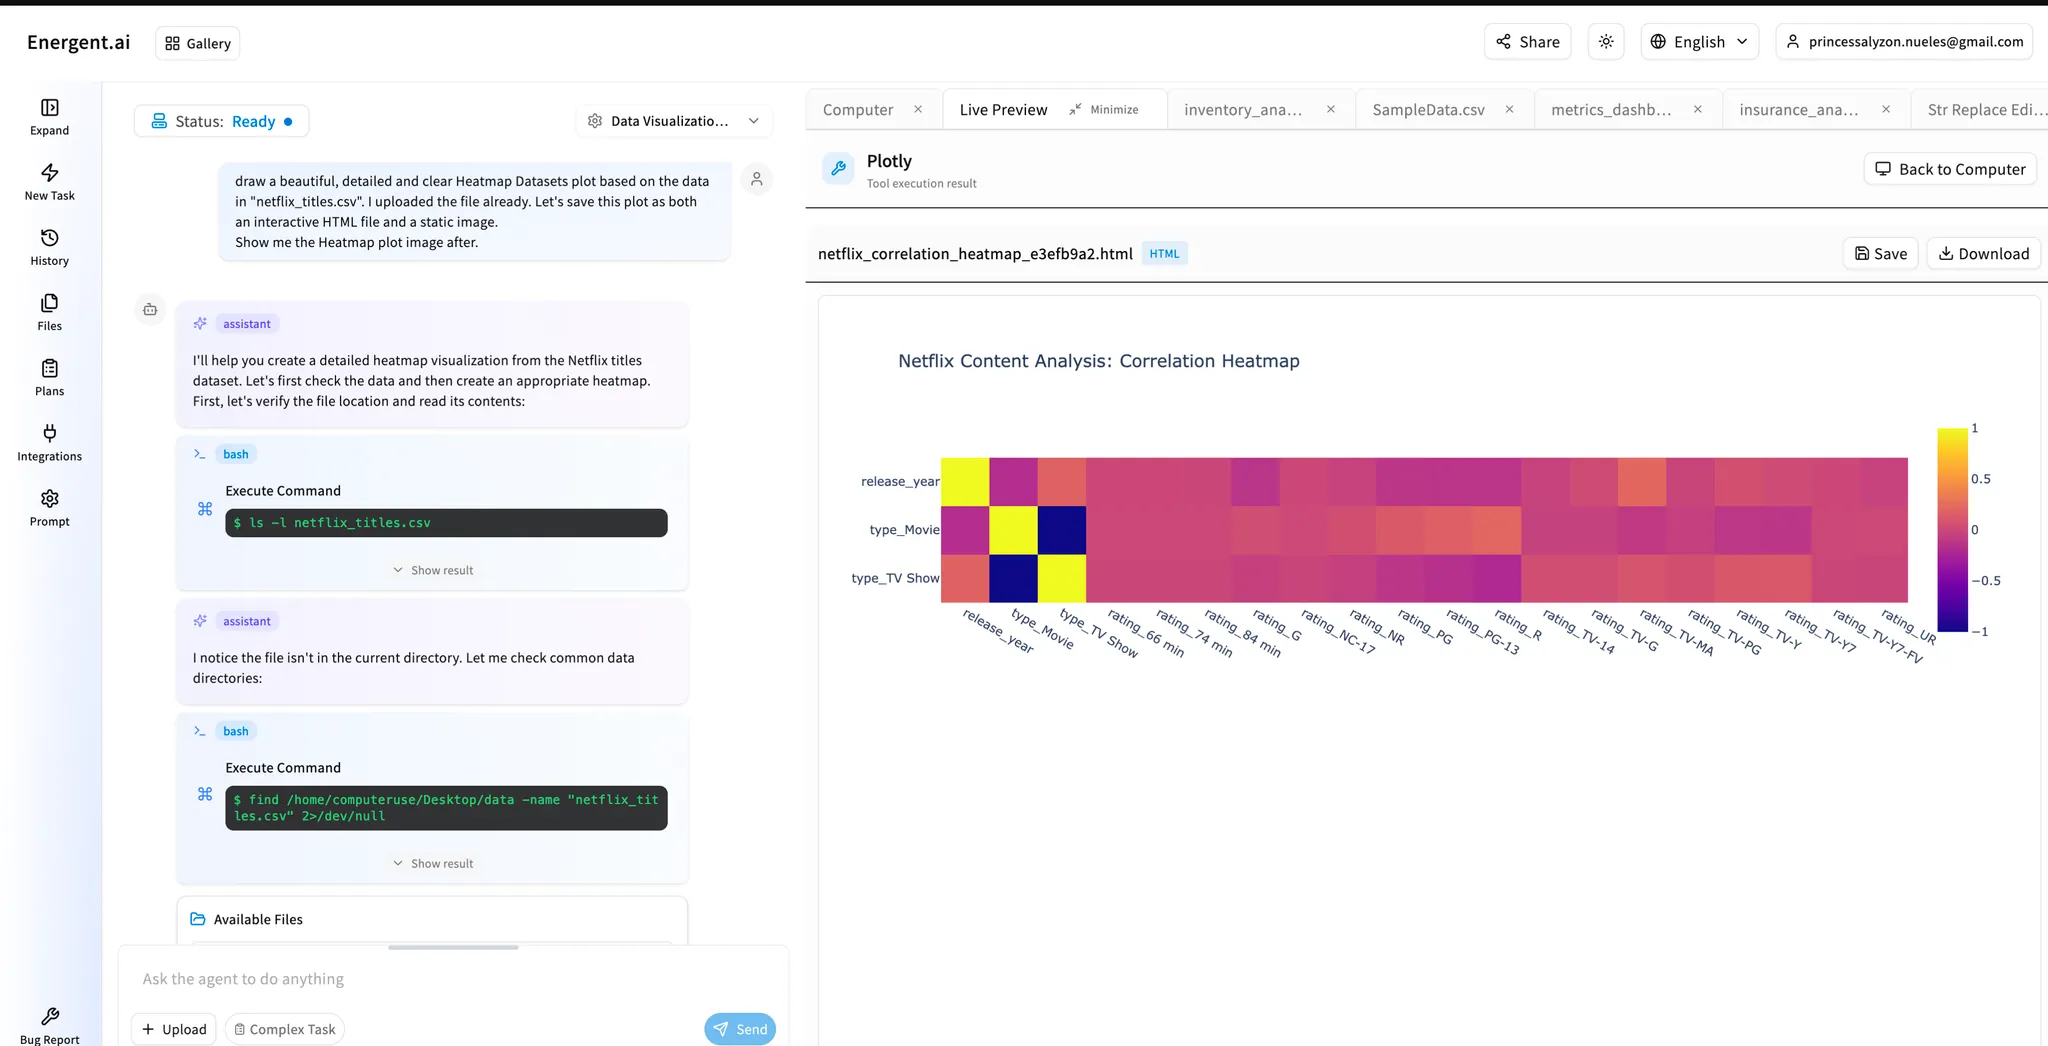The image size is (2048, 1046).
Task: Switch to the Computer tab
Action: (x=857, y=109)
